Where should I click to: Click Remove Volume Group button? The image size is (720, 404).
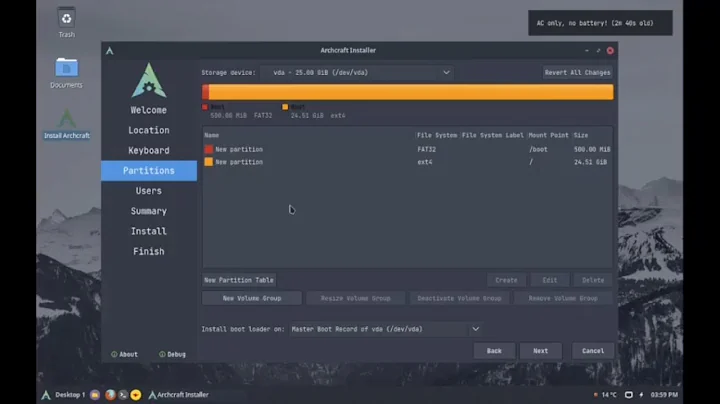563,298
